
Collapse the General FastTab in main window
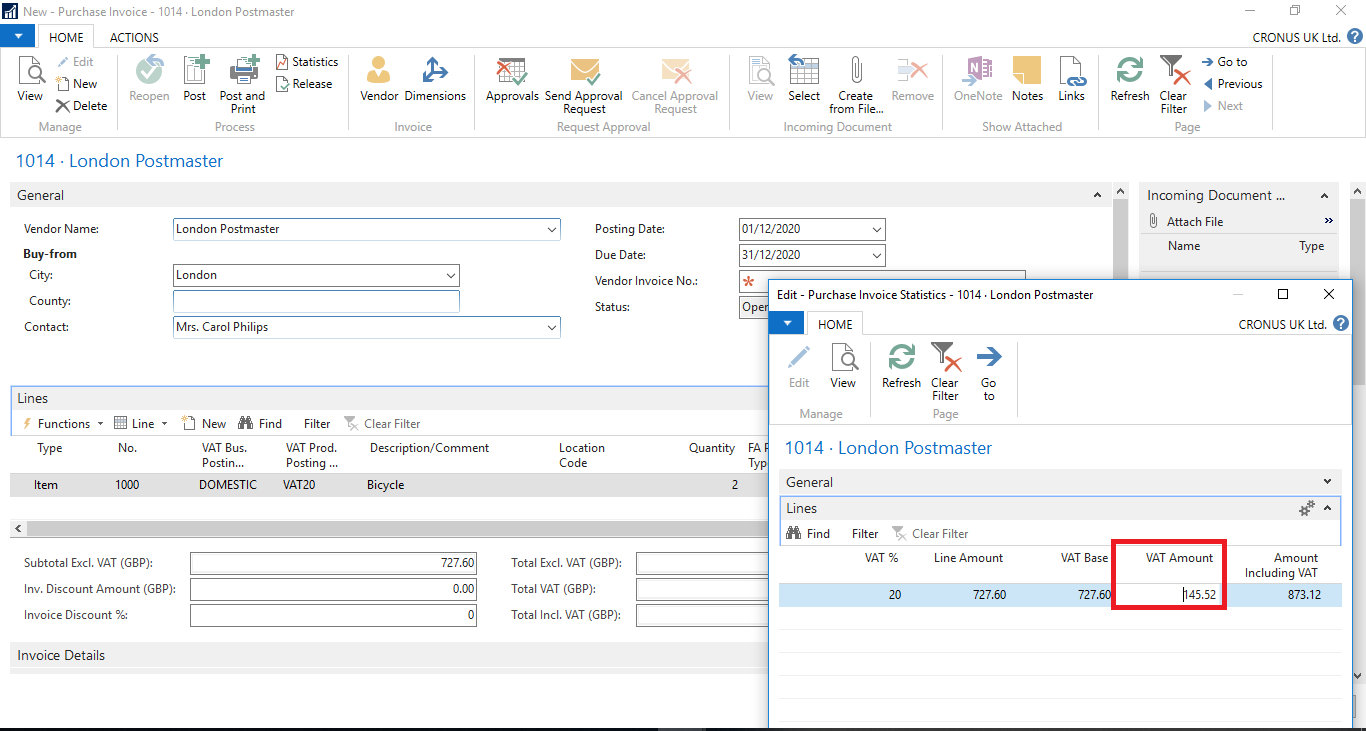click(1098, 196)
